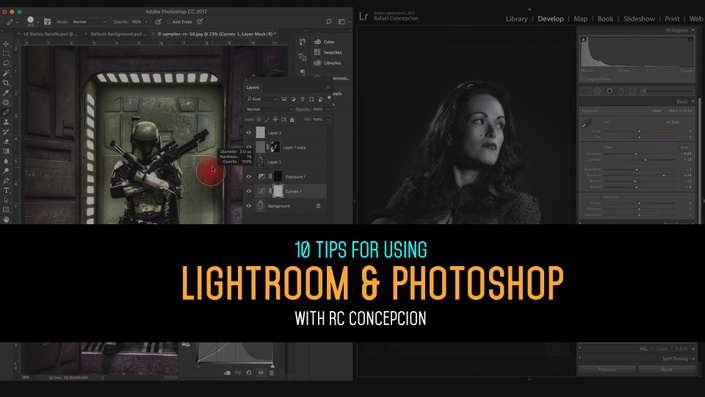
Task: Select Color treatment in Lightroom
Action: tap(657, 111)
